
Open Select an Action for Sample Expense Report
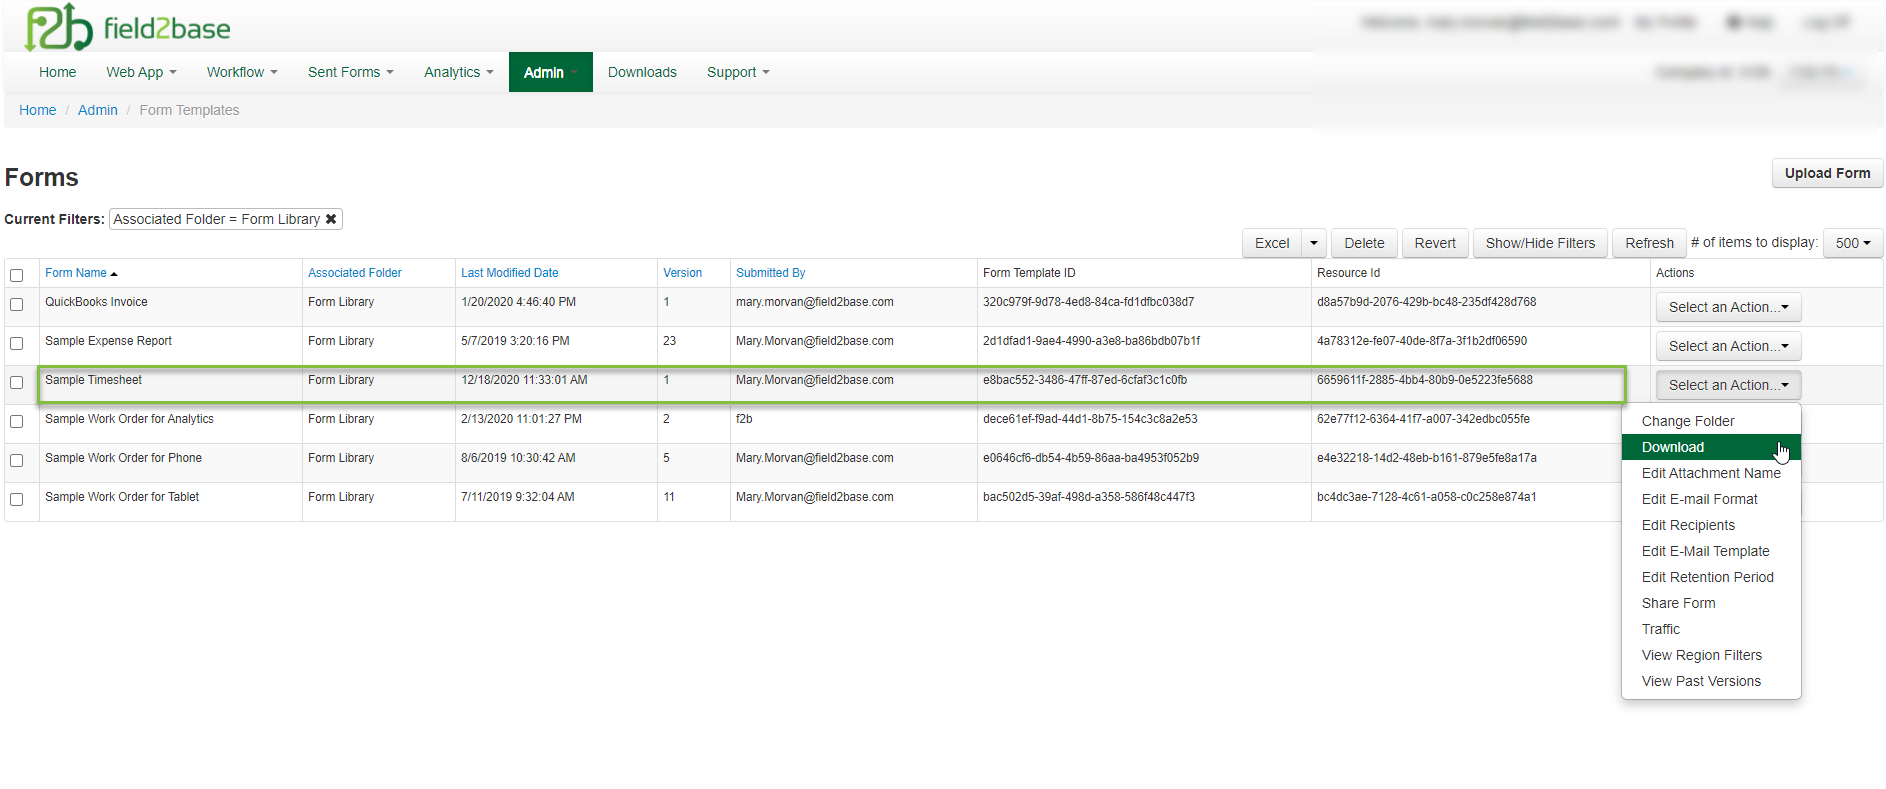point(1727,346)
